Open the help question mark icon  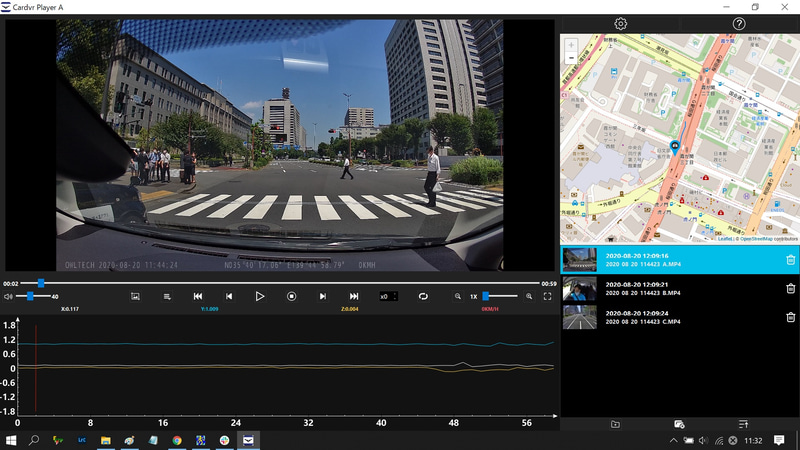739,23
